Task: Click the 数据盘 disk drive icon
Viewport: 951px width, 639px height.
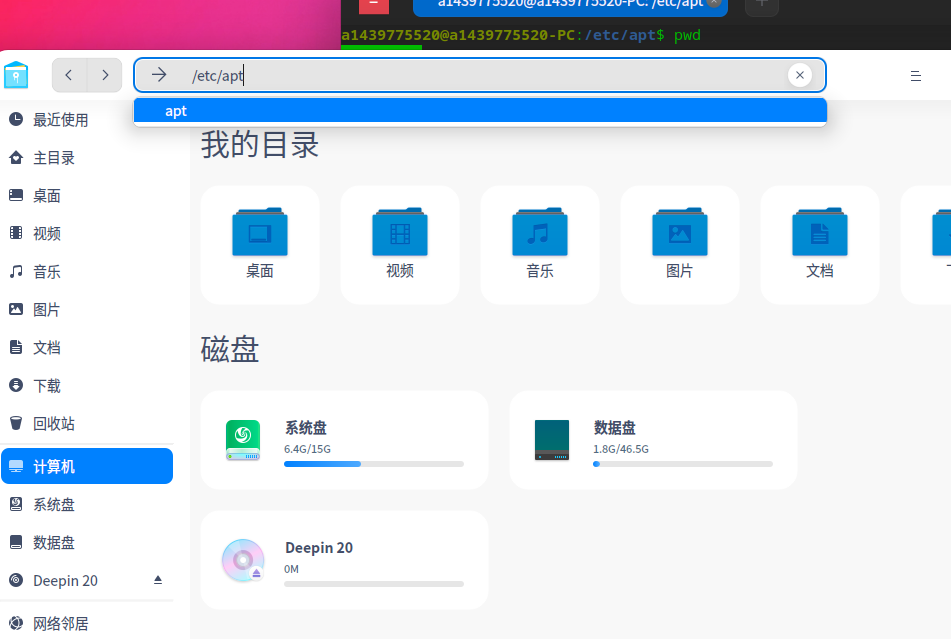Action: click(x=552, y=440)
